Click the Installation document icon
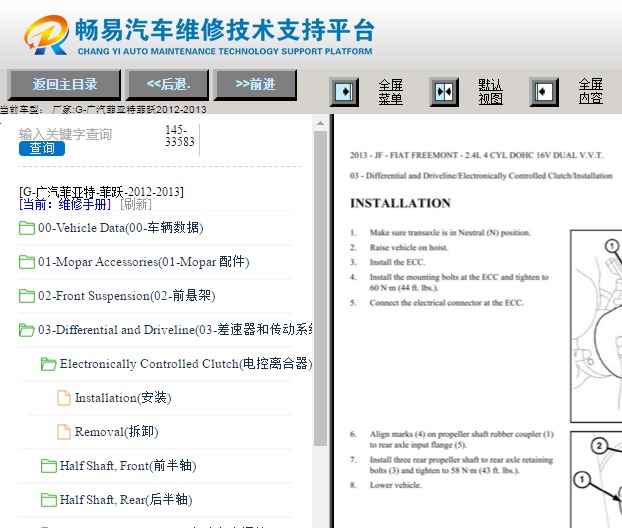Screen dimensions: 622x528 [63, 398]
